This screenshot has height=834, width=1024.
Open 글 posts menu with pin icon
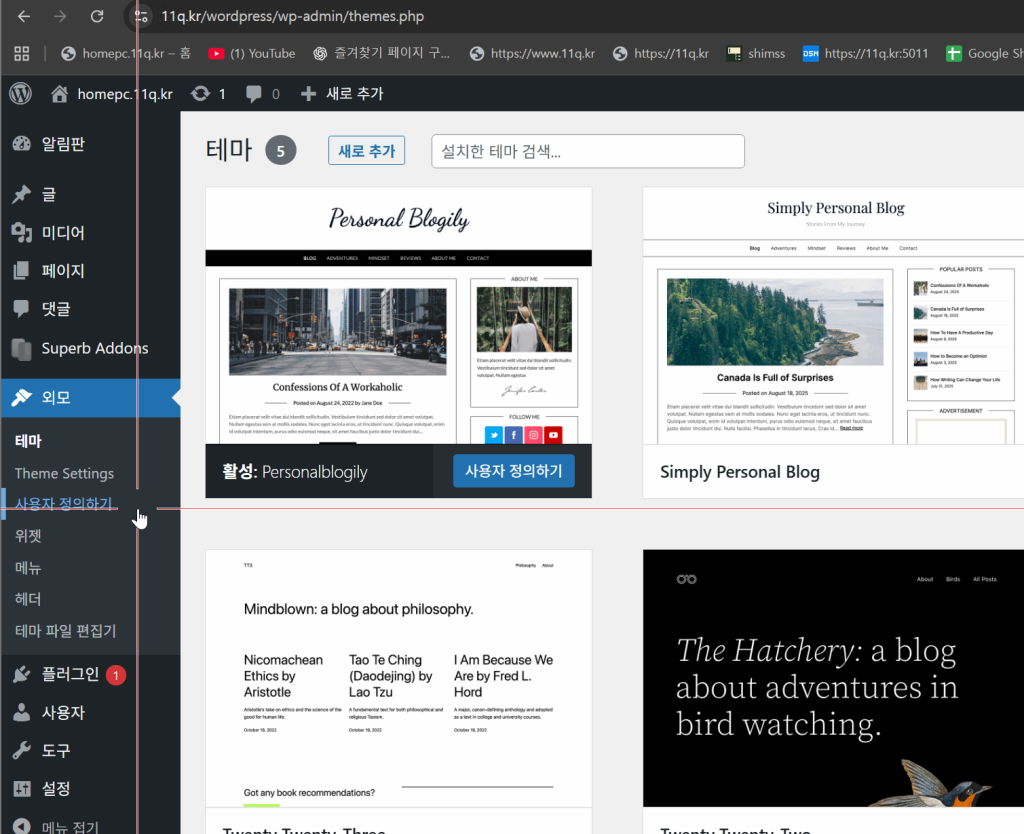pos(90,194)
